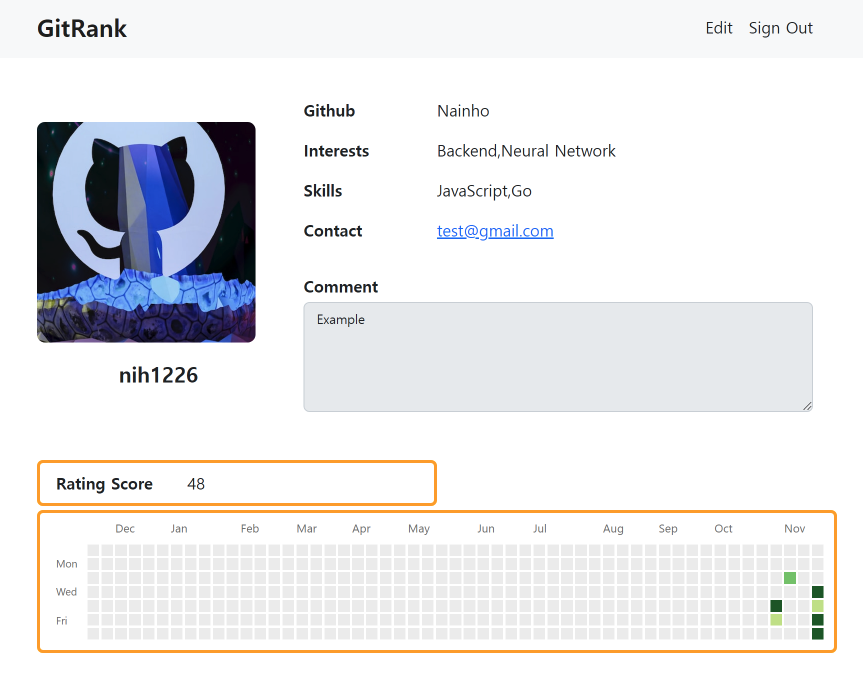Click the Wed row label on heatmap

(x=66, y=591)
